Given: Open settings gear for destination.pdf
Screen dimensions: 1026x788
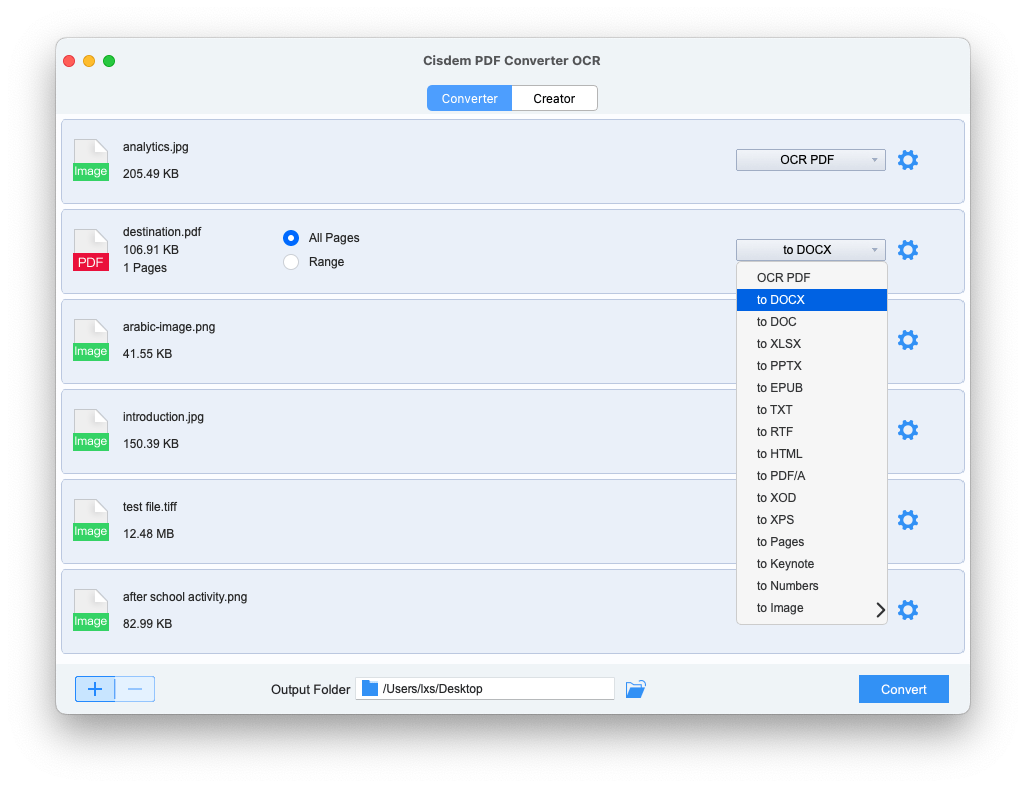Looking at the screenshot, I should [x=907, y=250].
